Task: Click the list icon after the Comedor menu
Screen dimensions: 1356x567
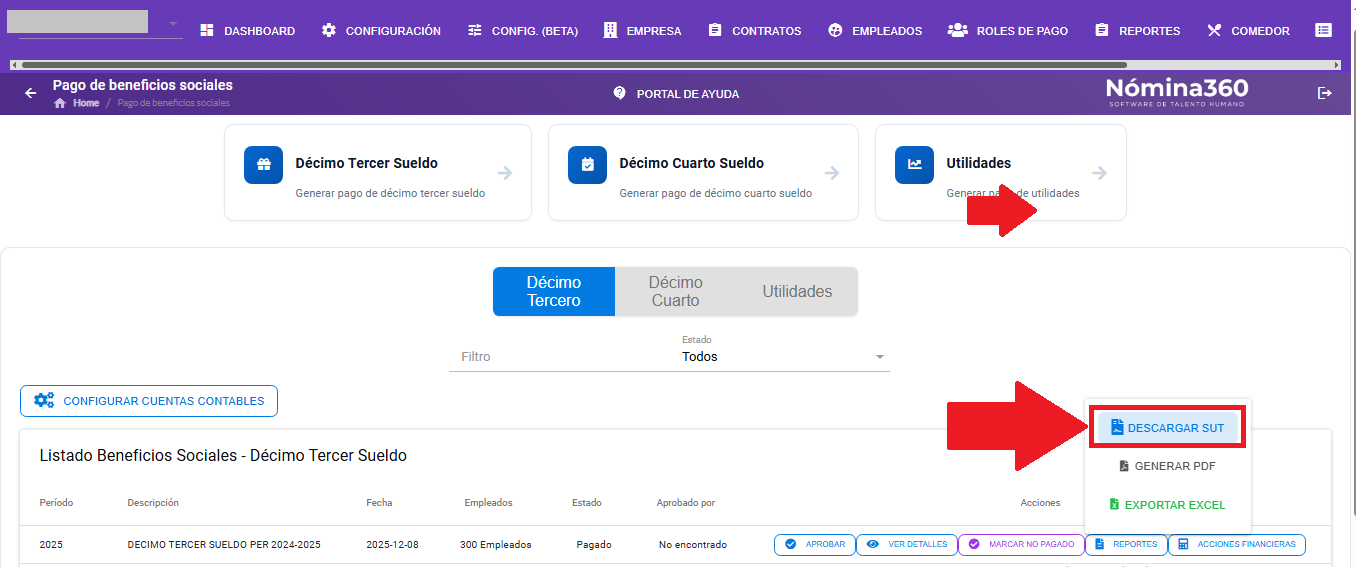Action: (1323, 31)
